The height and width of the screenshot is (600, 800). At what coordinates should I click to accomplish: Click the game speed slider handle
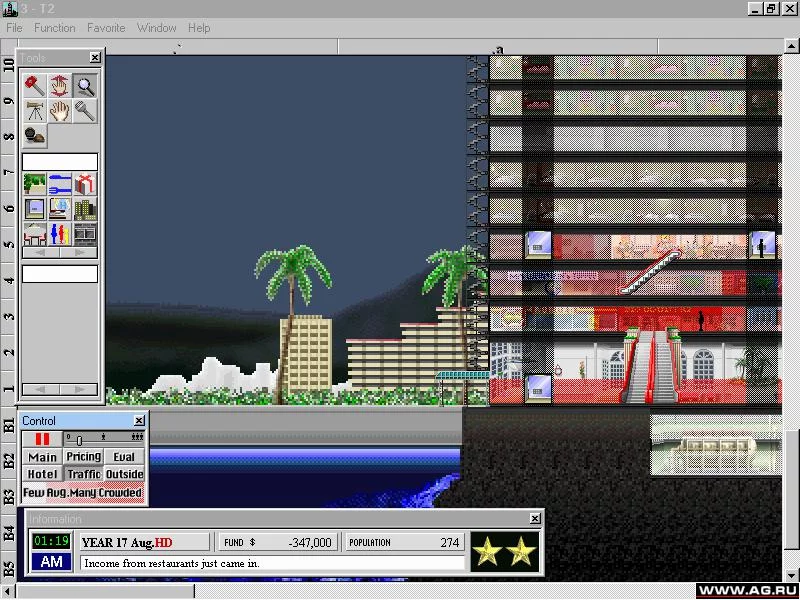(79, 440)
